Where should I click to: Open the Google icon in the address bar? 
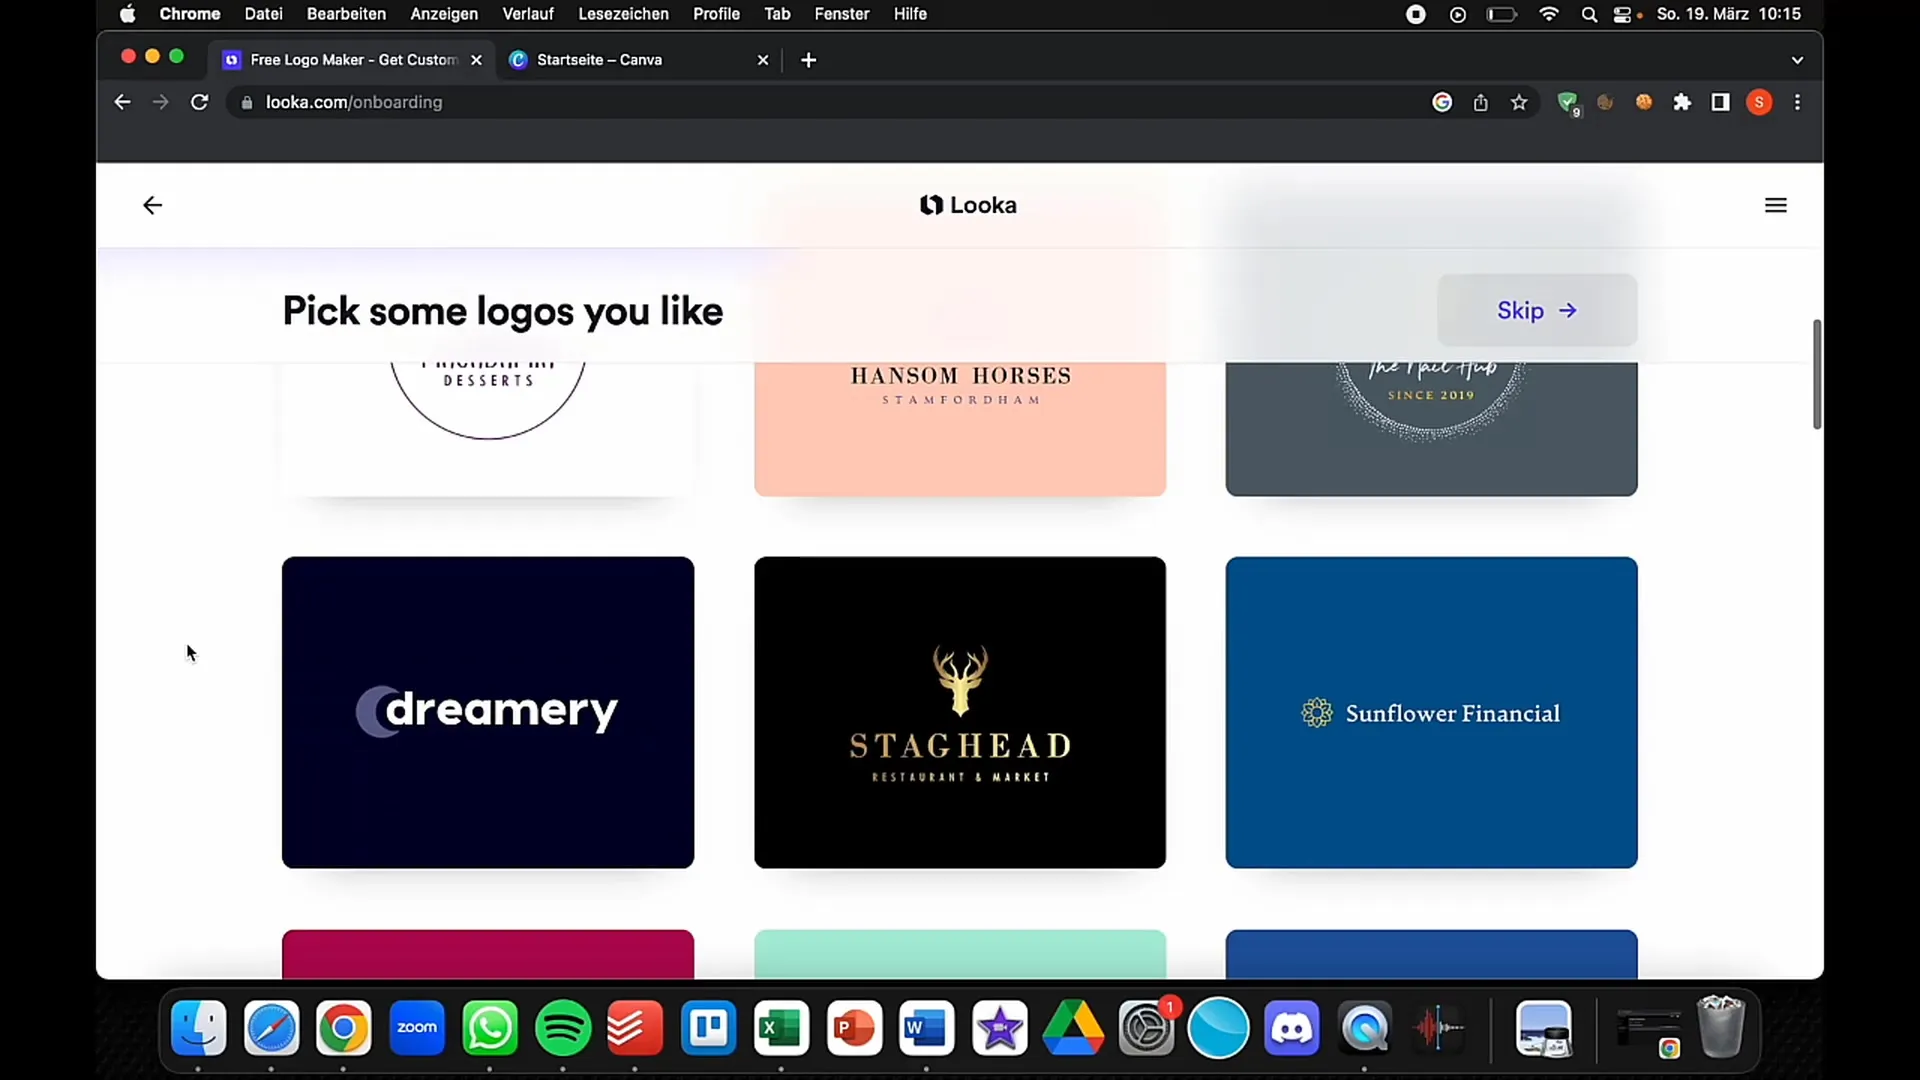(1442, 102)
